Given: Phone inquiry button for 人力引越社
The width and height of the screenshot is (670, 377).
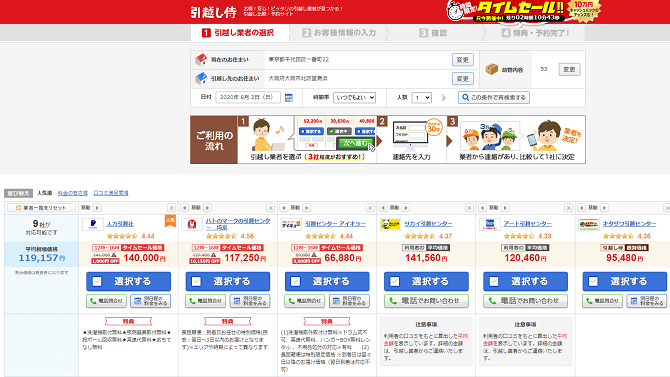Looking at the screenshot, I should pyautogui.click(x=106, y=301).
